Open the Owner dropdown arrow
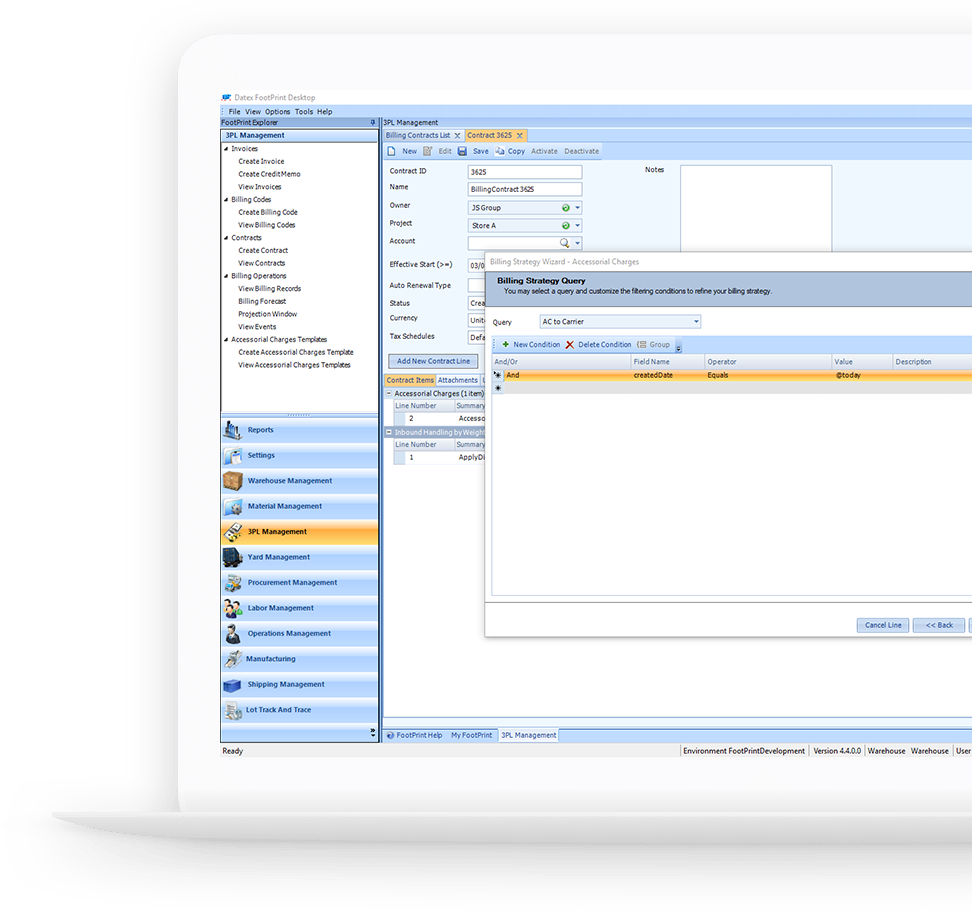This screenshot has height=913, width=972. [x=577, y=208]
